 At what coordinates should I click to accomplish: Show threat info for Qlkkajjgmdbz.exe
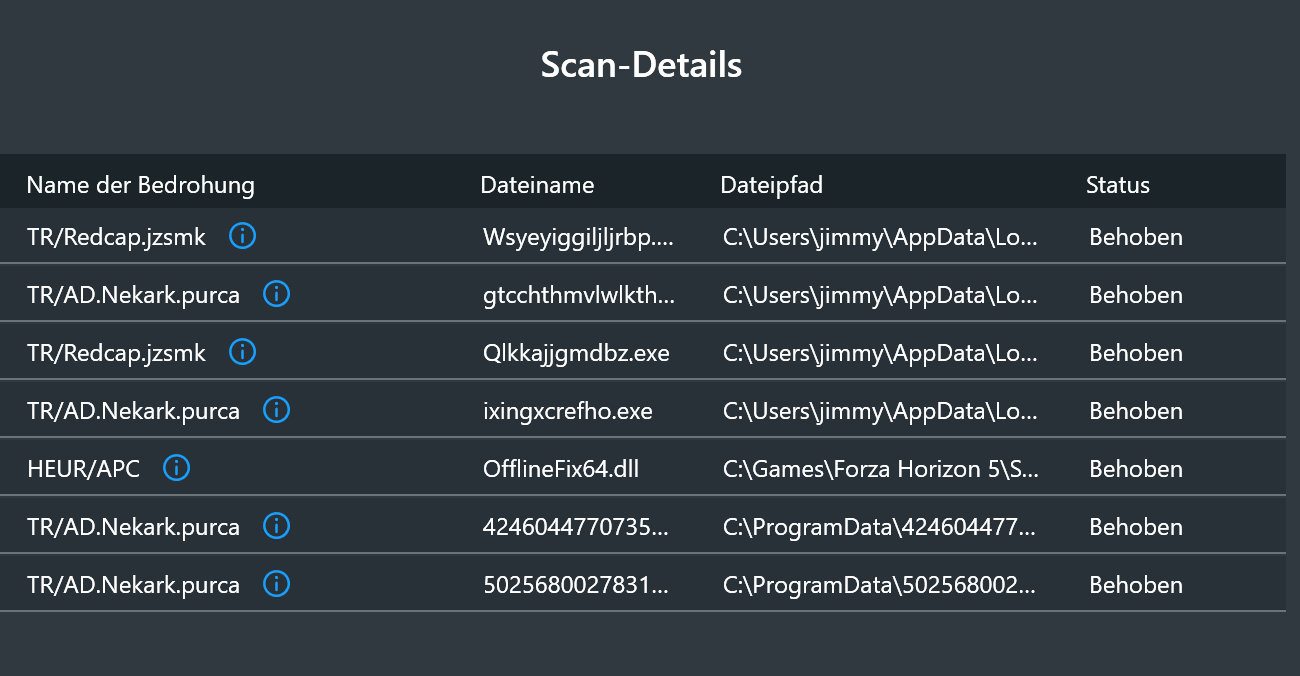click(x=242, y=352)
